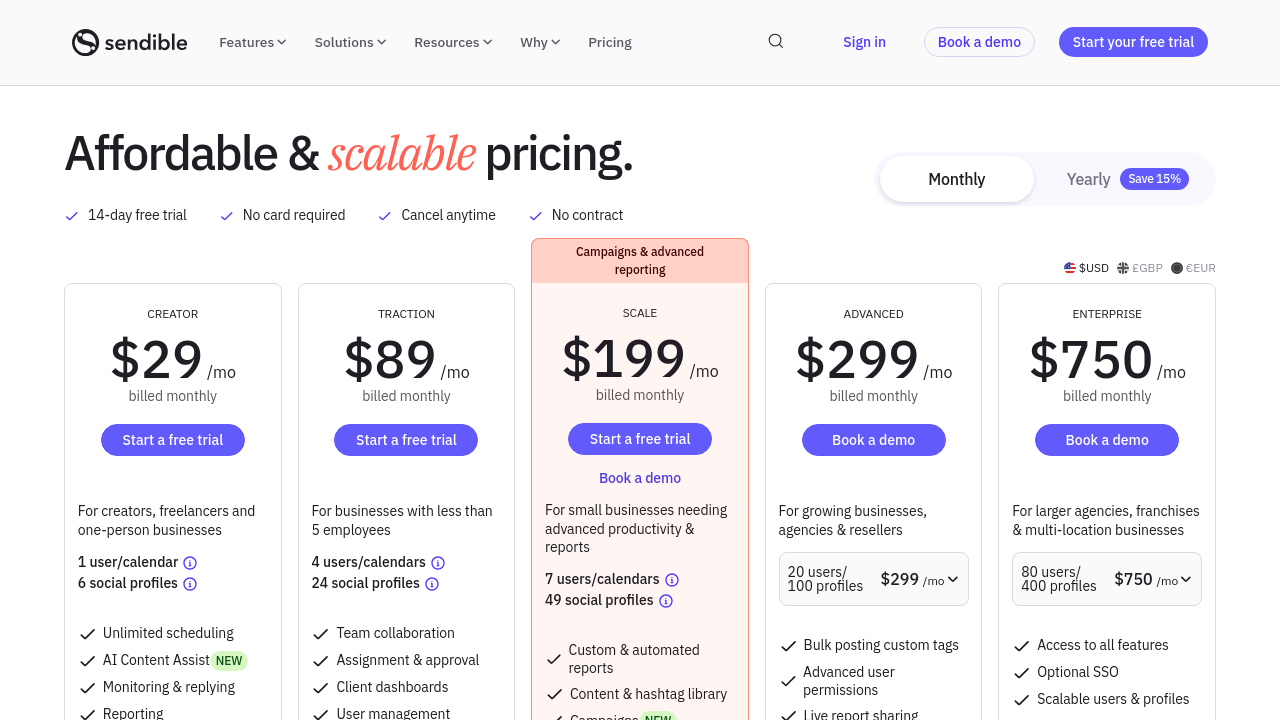Click info icon beside 7 users/calendars
The height and width of the screenshot is (720, 1280).
[x=672, y=580]
